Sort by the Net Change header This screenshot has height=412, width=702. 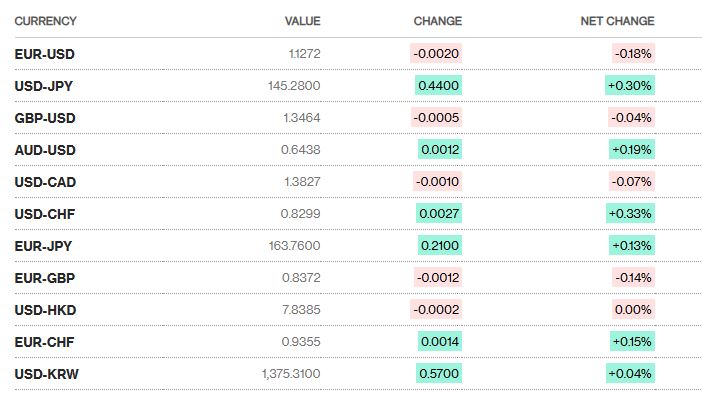(617, 21)
